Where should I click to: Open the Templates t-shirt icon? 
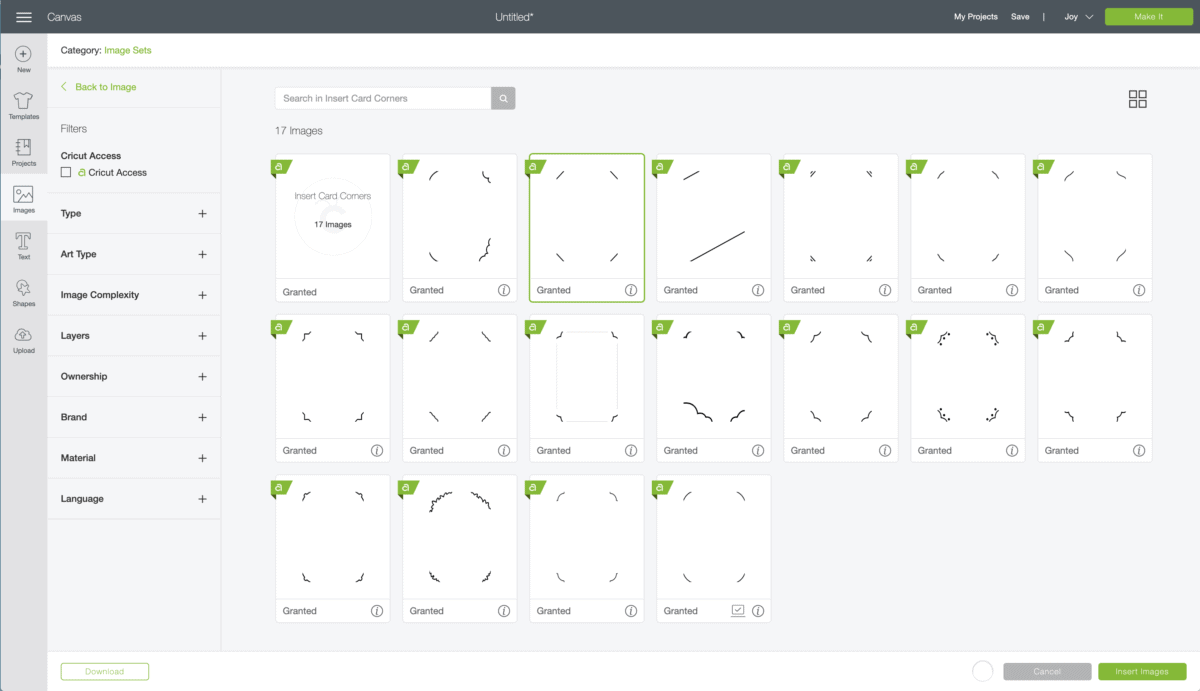click(23, 101)
